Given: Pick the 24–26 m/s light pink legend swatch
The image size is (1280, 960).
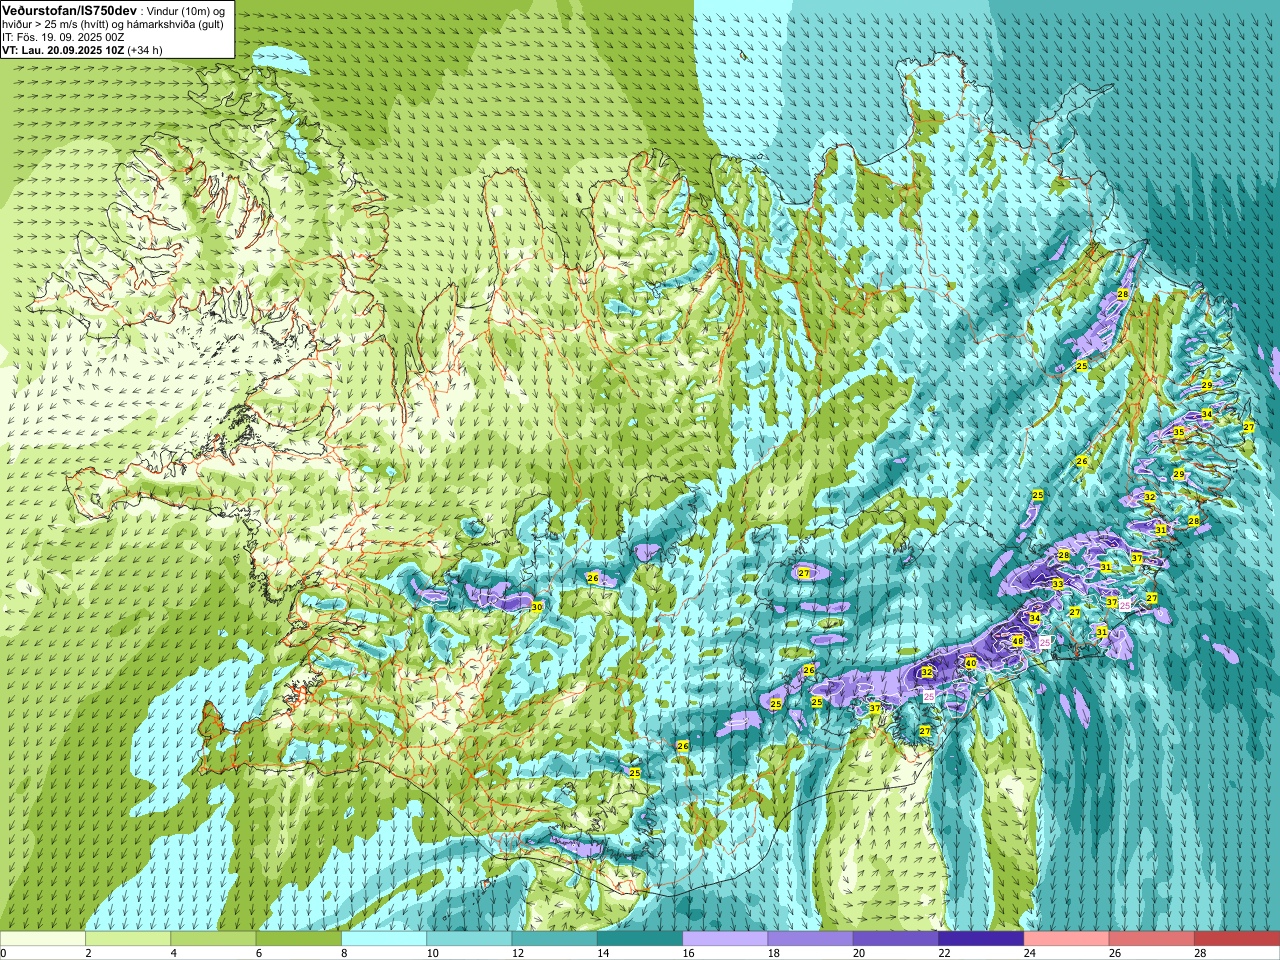Looking at the screenshot, I should click(x=1067, y=939).
